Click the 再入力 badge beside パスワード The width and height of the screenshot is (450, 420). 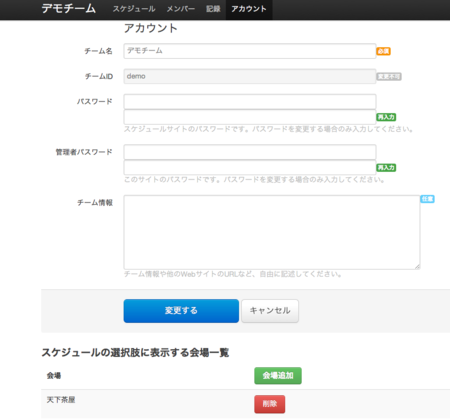pyautogui.click(x=386, y=117)
